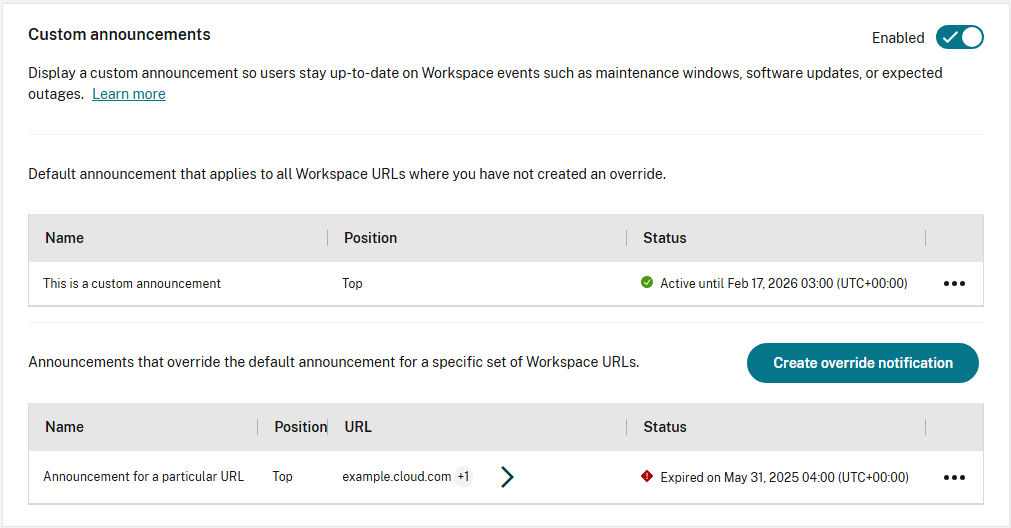1011x528 pixels.
Task: Click red expired status warning icon
Action: [647, 477]
